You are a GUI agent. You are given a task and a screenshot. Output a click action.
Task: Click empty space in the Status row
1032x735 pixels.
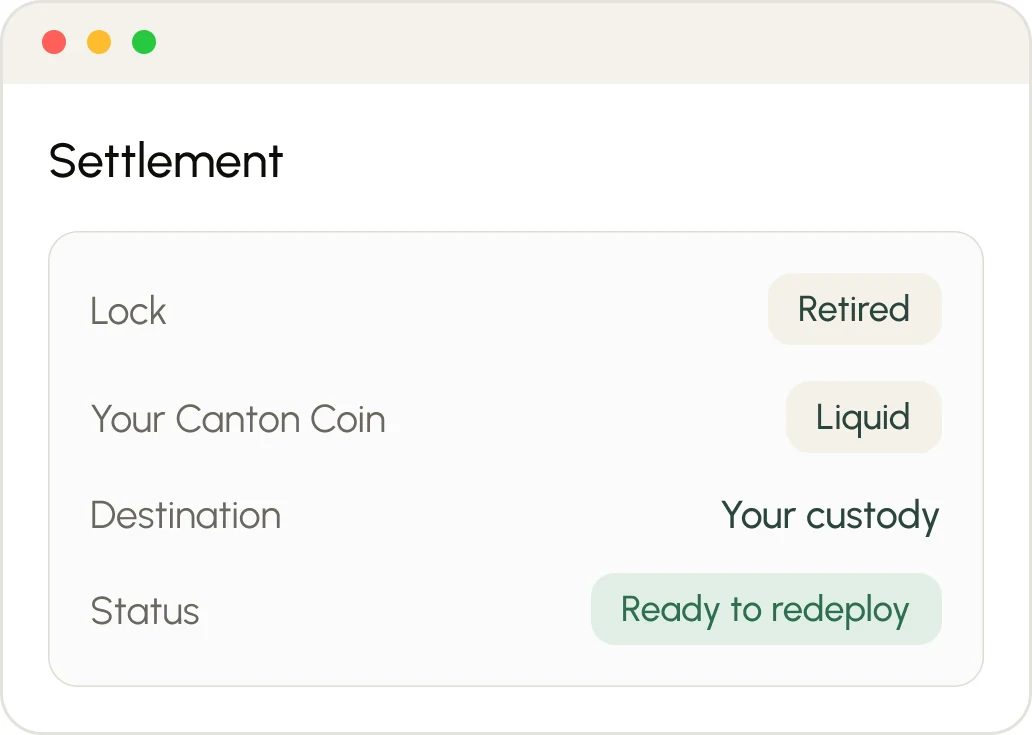tap(395, 611)
